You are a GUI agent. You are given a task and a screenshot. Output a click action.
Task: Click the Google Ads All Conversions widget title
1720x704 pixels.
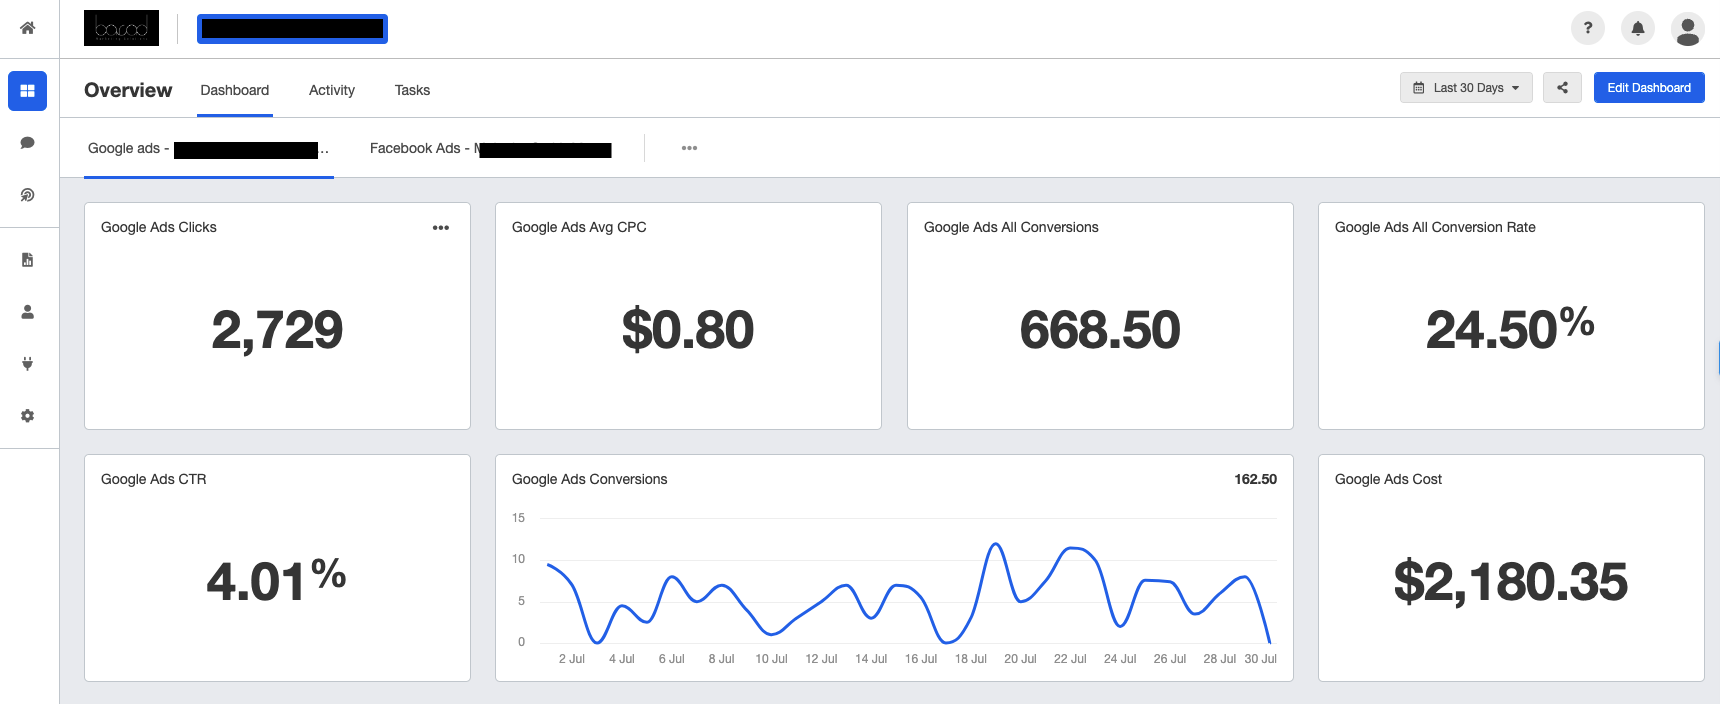coord(1011,227)
